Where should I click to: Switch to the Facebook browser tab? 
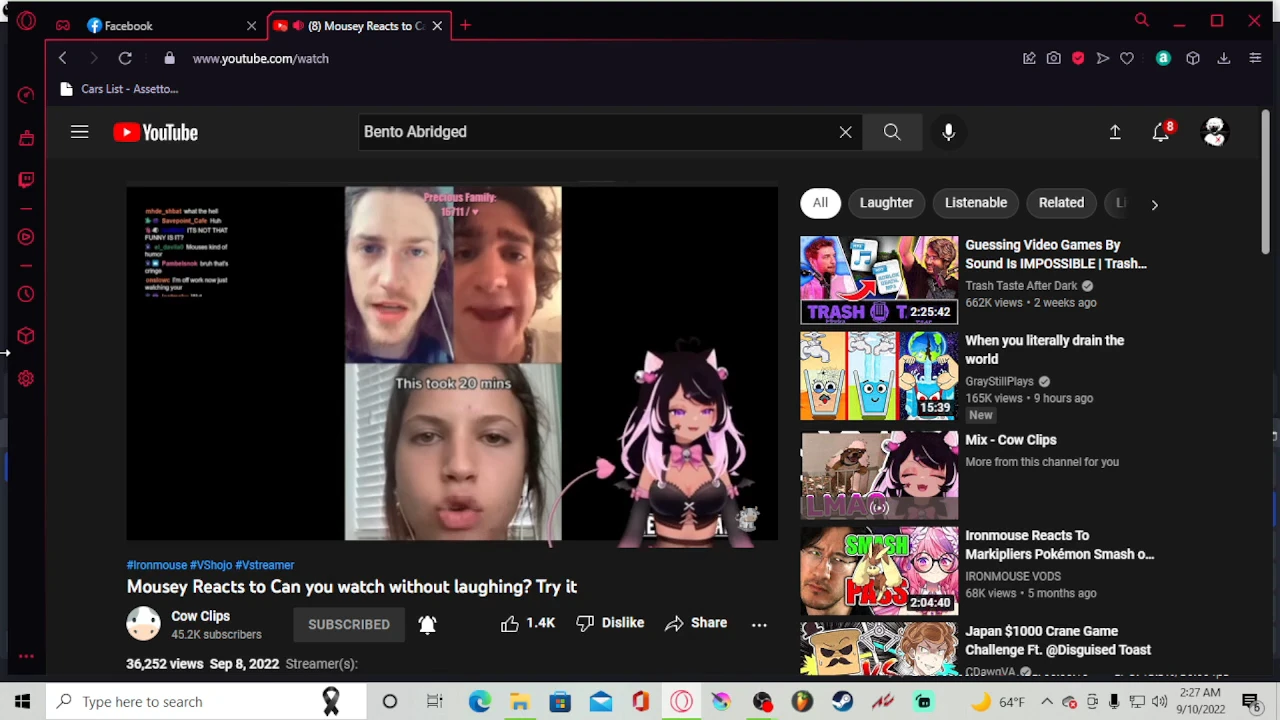[x=128, y=26]
